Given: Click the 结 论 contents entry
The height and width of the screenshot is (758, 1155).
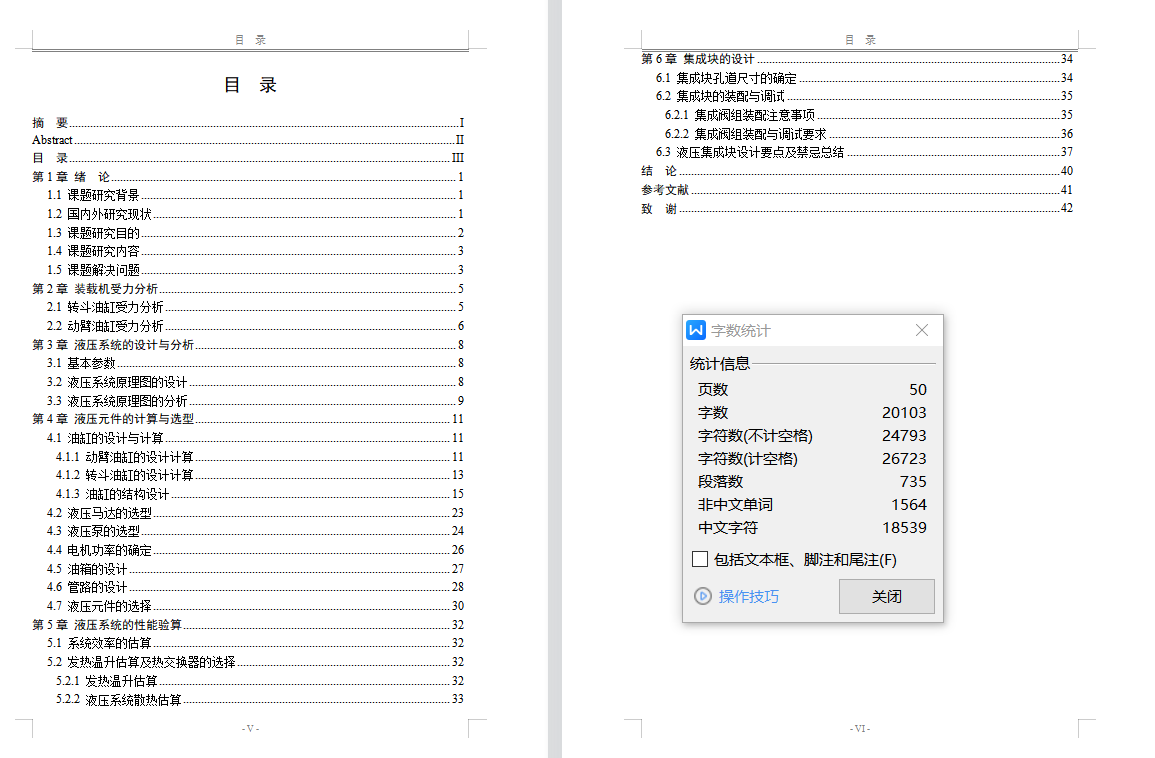Looking at the screenshot, I should pos(857,171).
